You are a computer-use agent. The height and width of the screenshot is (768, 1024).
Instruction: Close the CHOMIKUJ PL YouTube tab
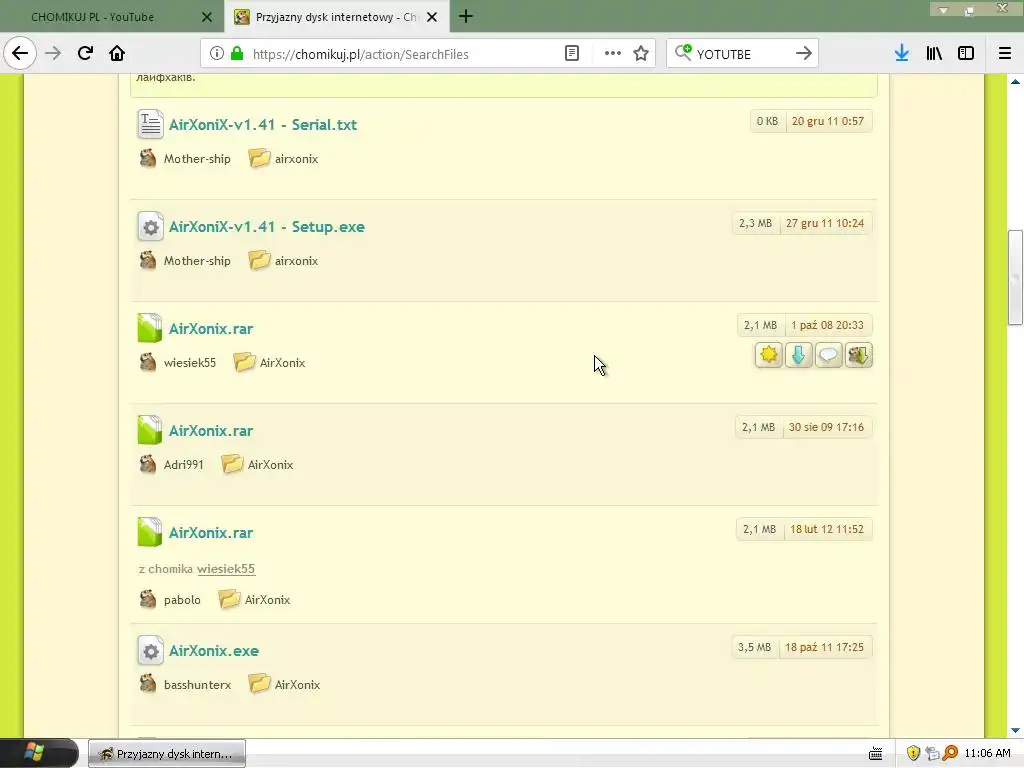click(x=206, y=17)
